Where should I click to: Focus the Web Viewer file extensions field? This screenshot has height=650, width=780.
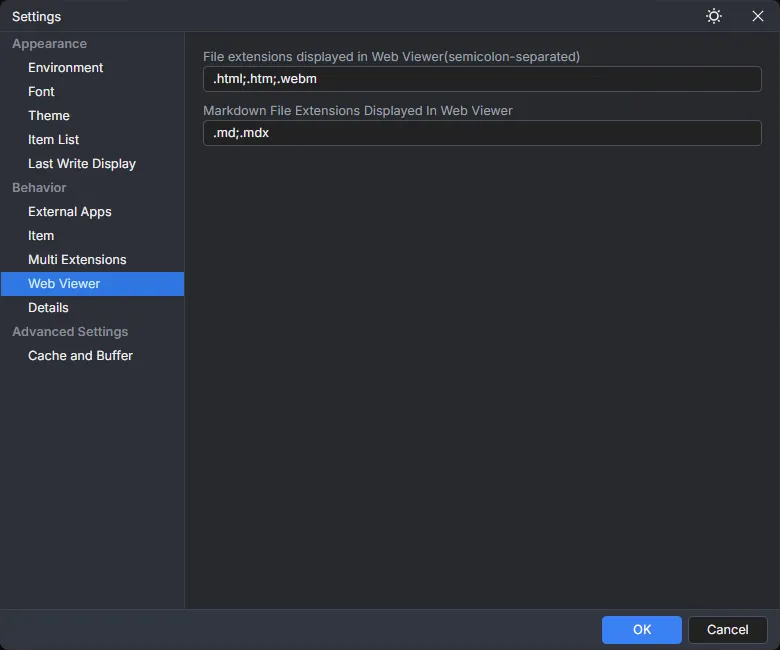click(482, 79)
